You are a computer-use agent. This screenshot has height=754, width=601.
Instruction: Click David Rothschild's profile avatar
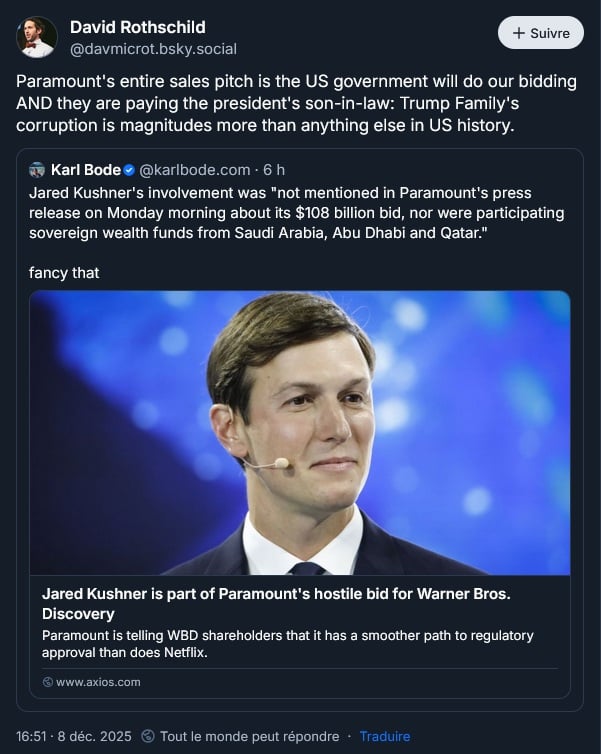tap(37, 37)
